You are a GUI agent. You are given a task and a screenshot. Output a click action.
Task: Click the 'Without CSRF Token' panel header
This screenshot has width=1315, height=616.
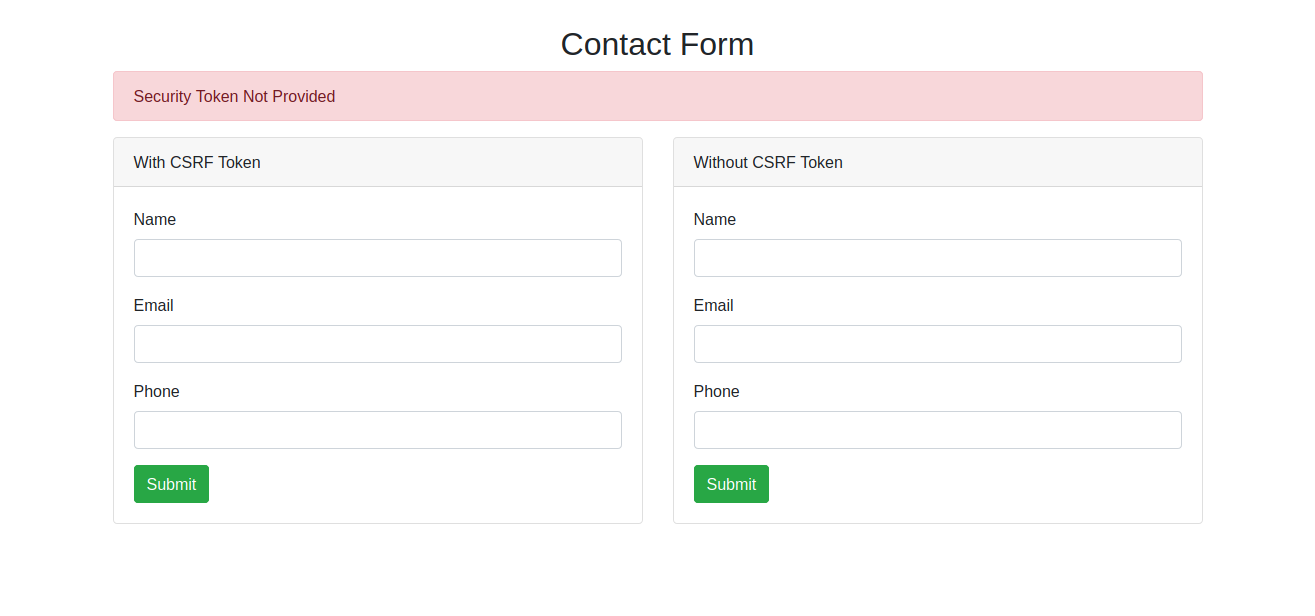[x=767, y=162]
